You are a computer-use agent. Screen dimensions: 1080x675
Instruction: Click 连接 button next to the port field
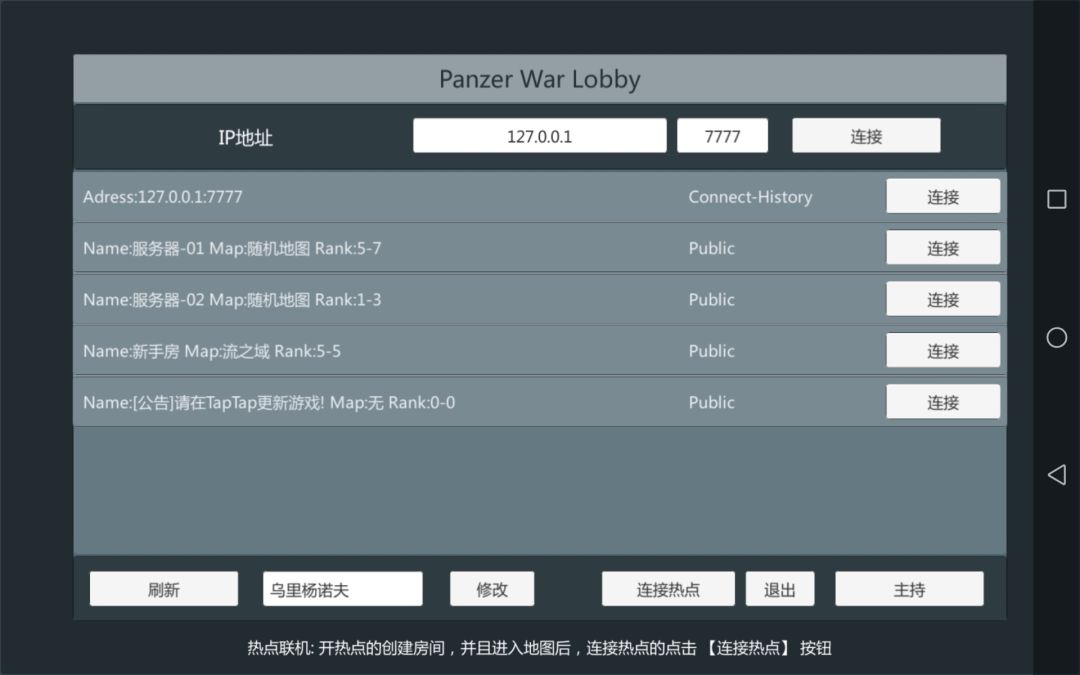(x=866, y=136)
